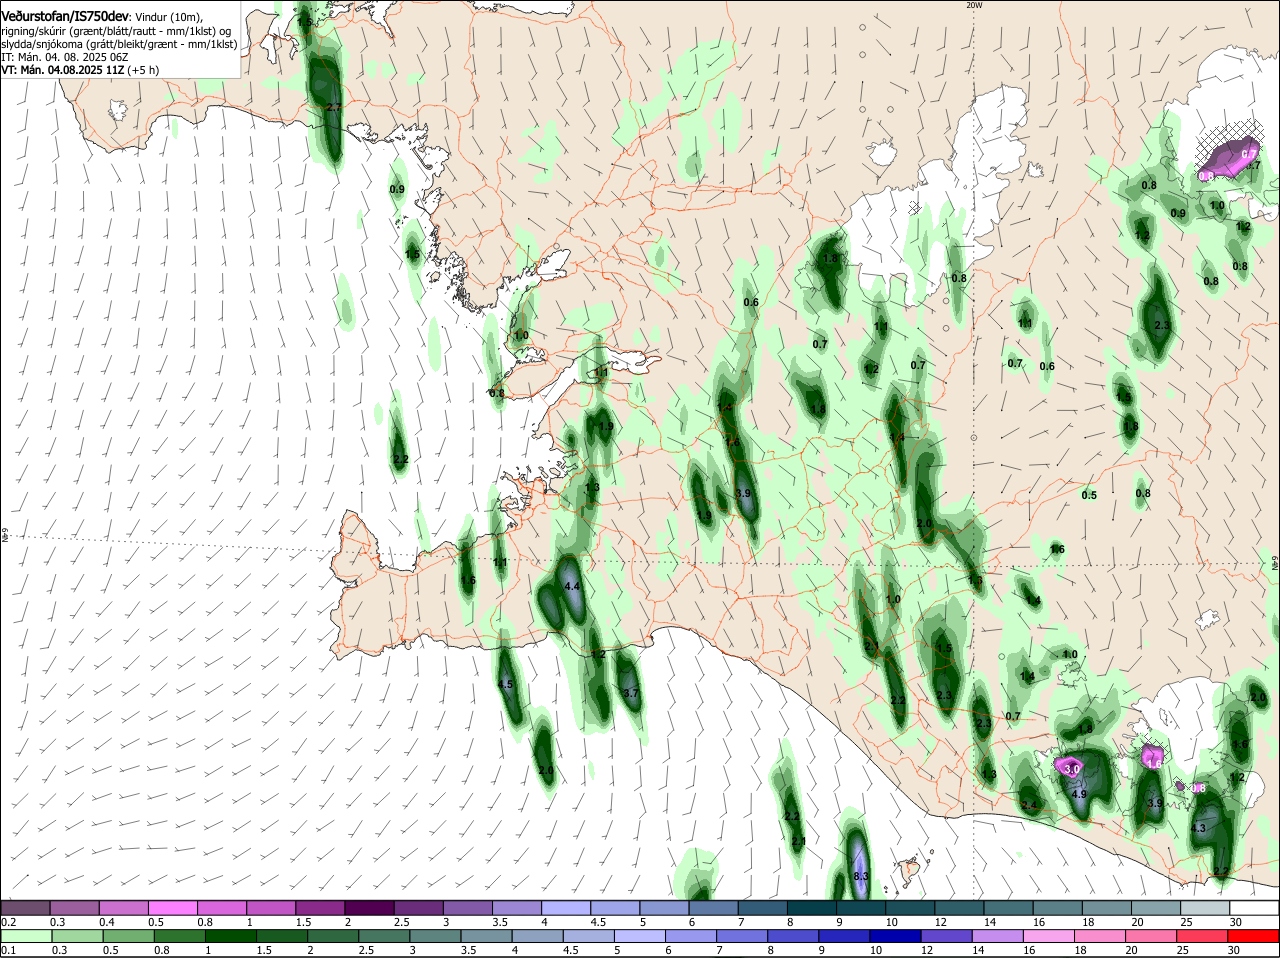Pick the lavender snow swatch labeled 4

tap(564, 907)
